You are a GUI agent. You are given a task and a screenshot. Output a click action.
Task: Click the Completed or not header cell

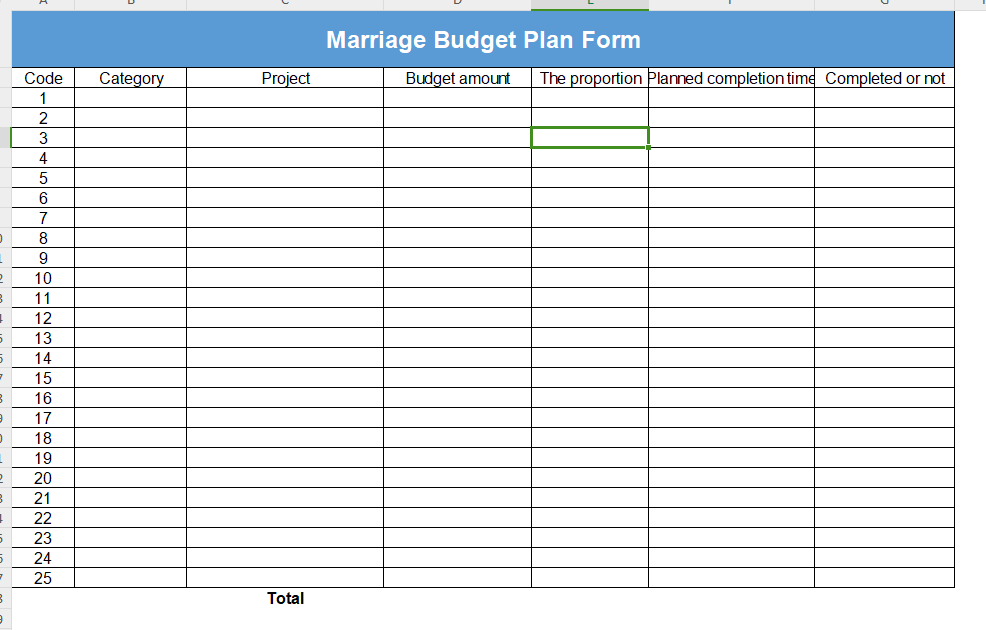(884, 78)
